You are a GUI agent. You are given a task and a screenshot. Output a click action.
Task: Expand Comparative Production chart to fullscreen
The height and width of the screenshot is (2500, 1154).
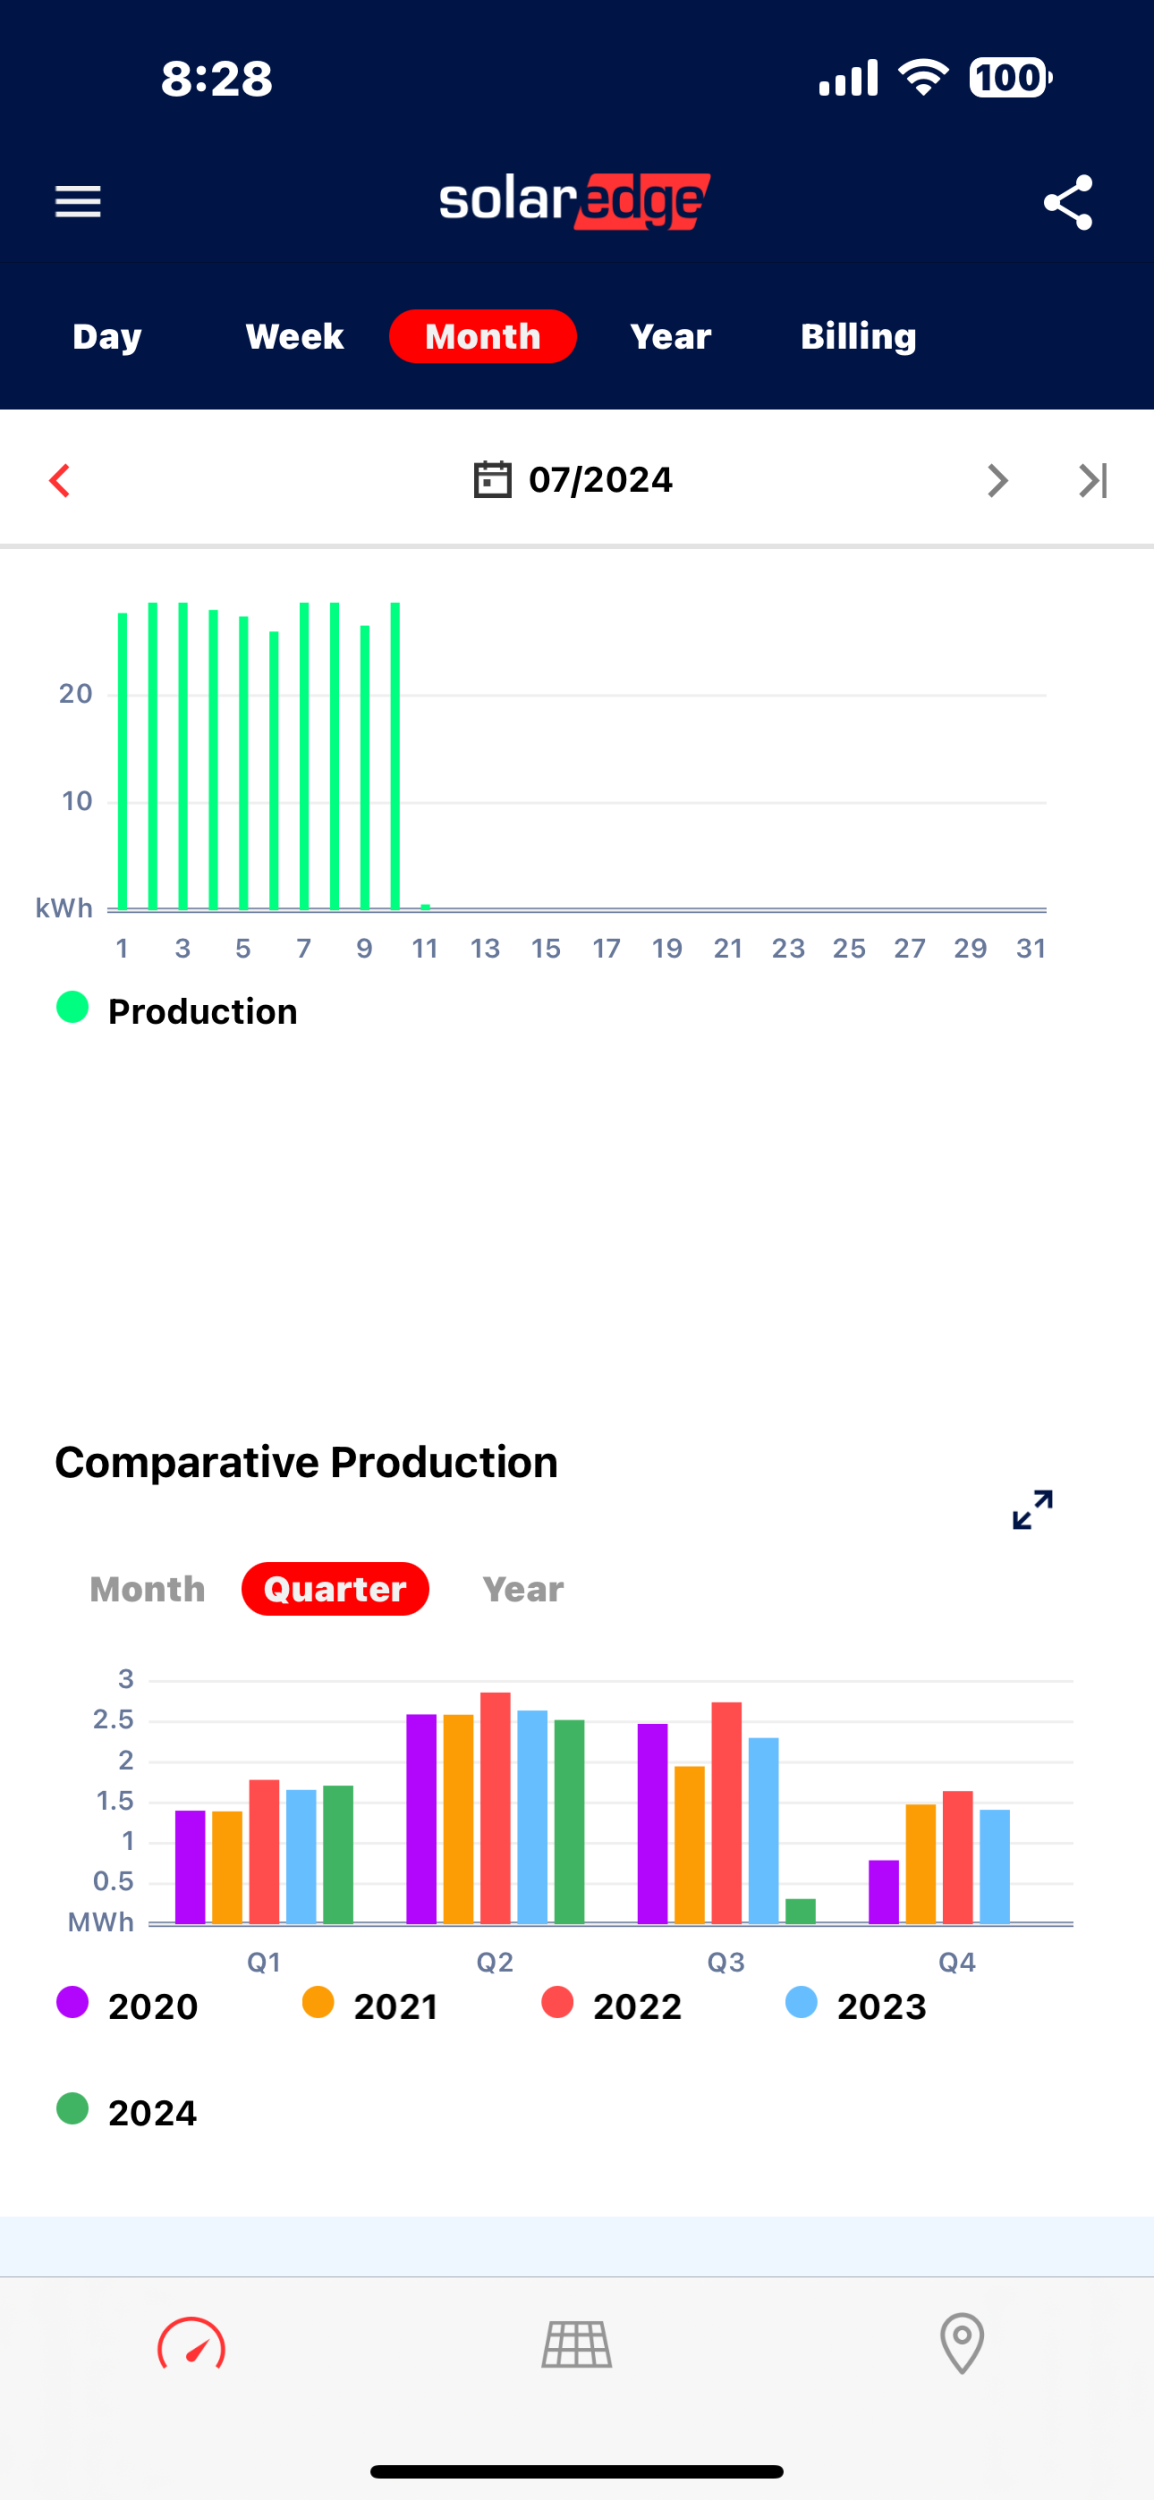tap(1032, 1510)
